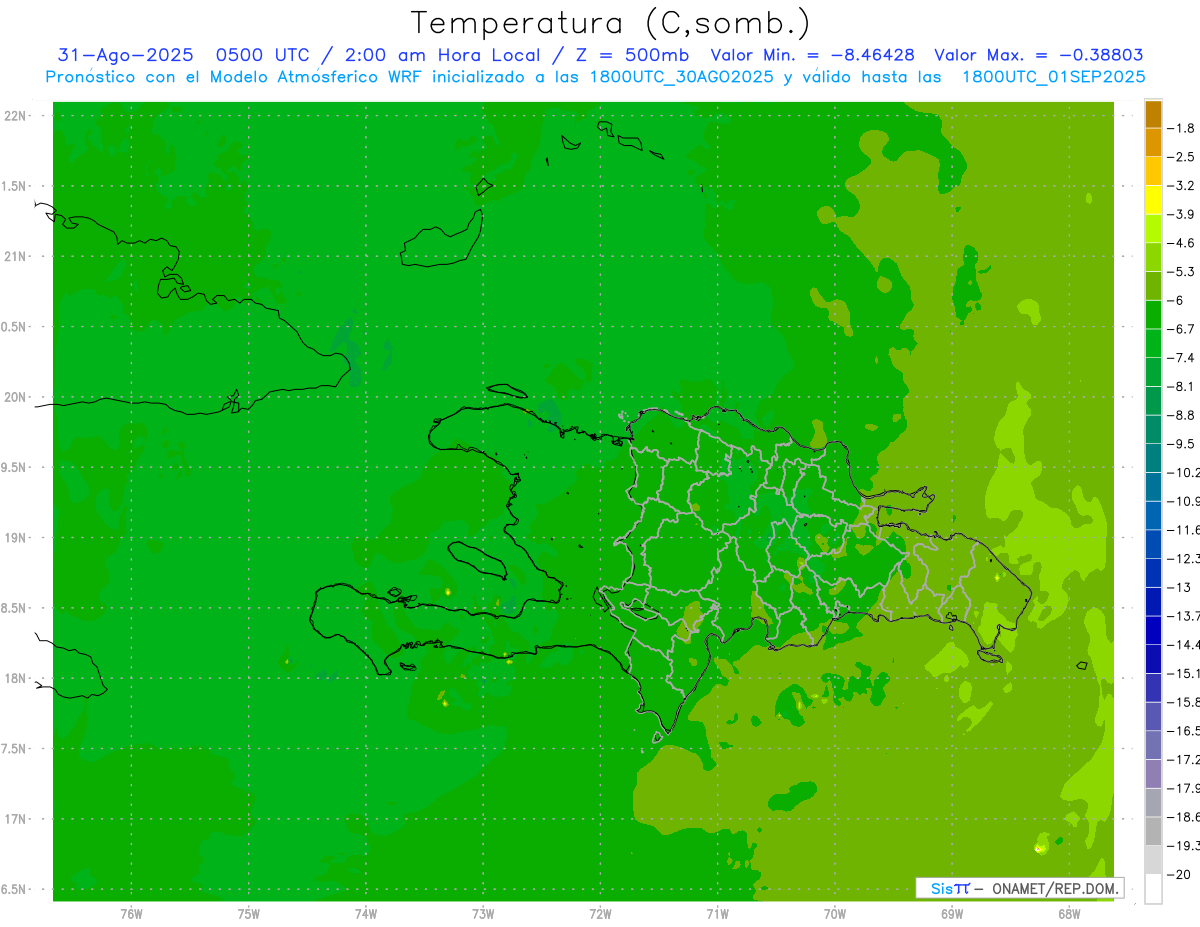Viewport: 1200px width, 927px height.
Task: Click the '-10.2' colorbar label
Action: 1185,472
